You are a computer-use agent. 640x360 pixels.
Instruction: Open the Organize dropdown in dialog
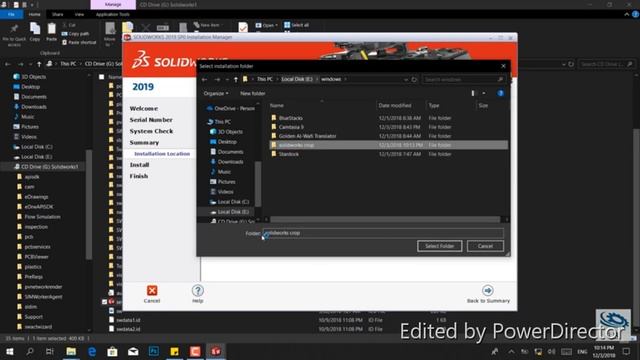(216, 93)
